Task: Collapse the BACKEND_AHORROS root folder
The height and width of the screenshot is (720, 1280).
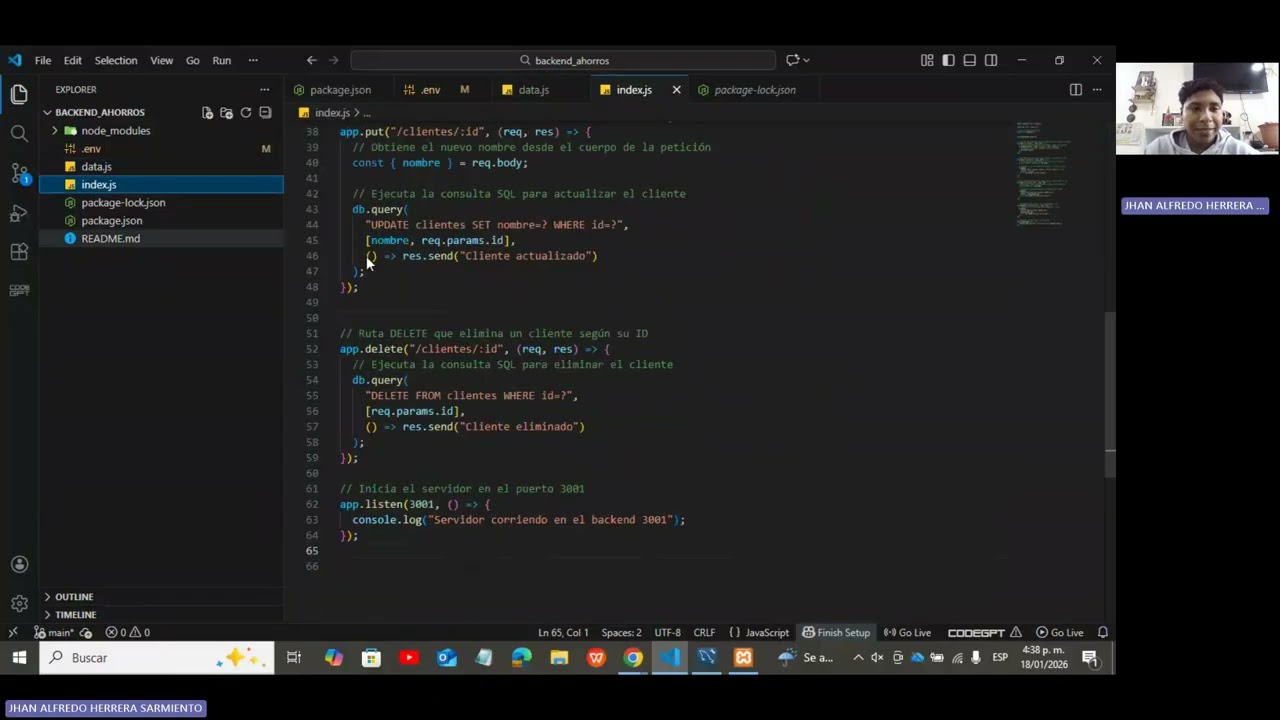Action: point(99,113)
